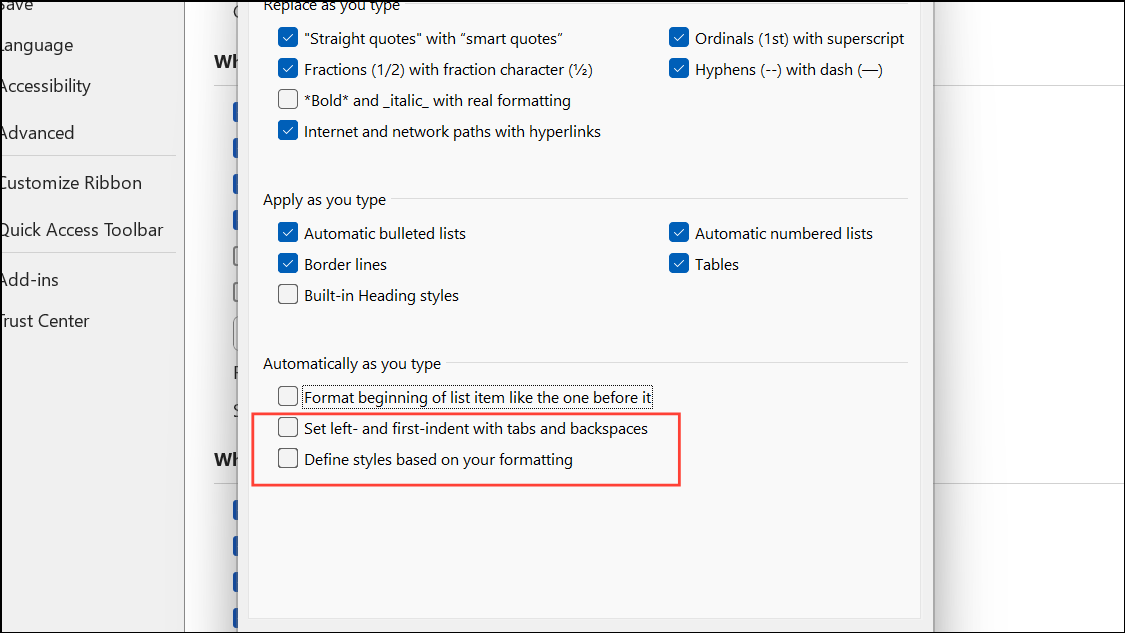This screenshot has width=1125, height=633.
Task: Toggle Internet and network paths with hyperlinks
Action: coord(288,131)
